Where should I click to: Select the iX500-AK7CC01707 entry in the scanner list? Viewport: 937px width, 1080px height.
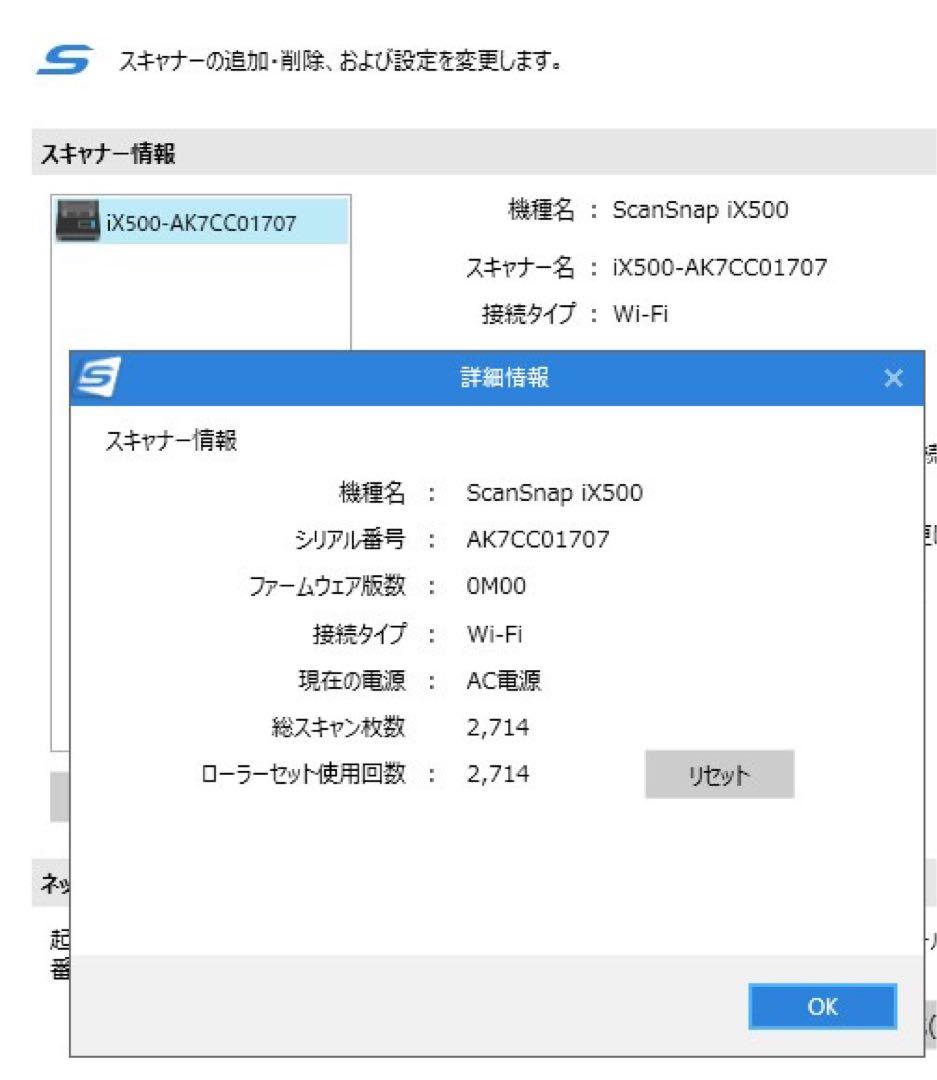pyautogui.click(x=200, y=215)
